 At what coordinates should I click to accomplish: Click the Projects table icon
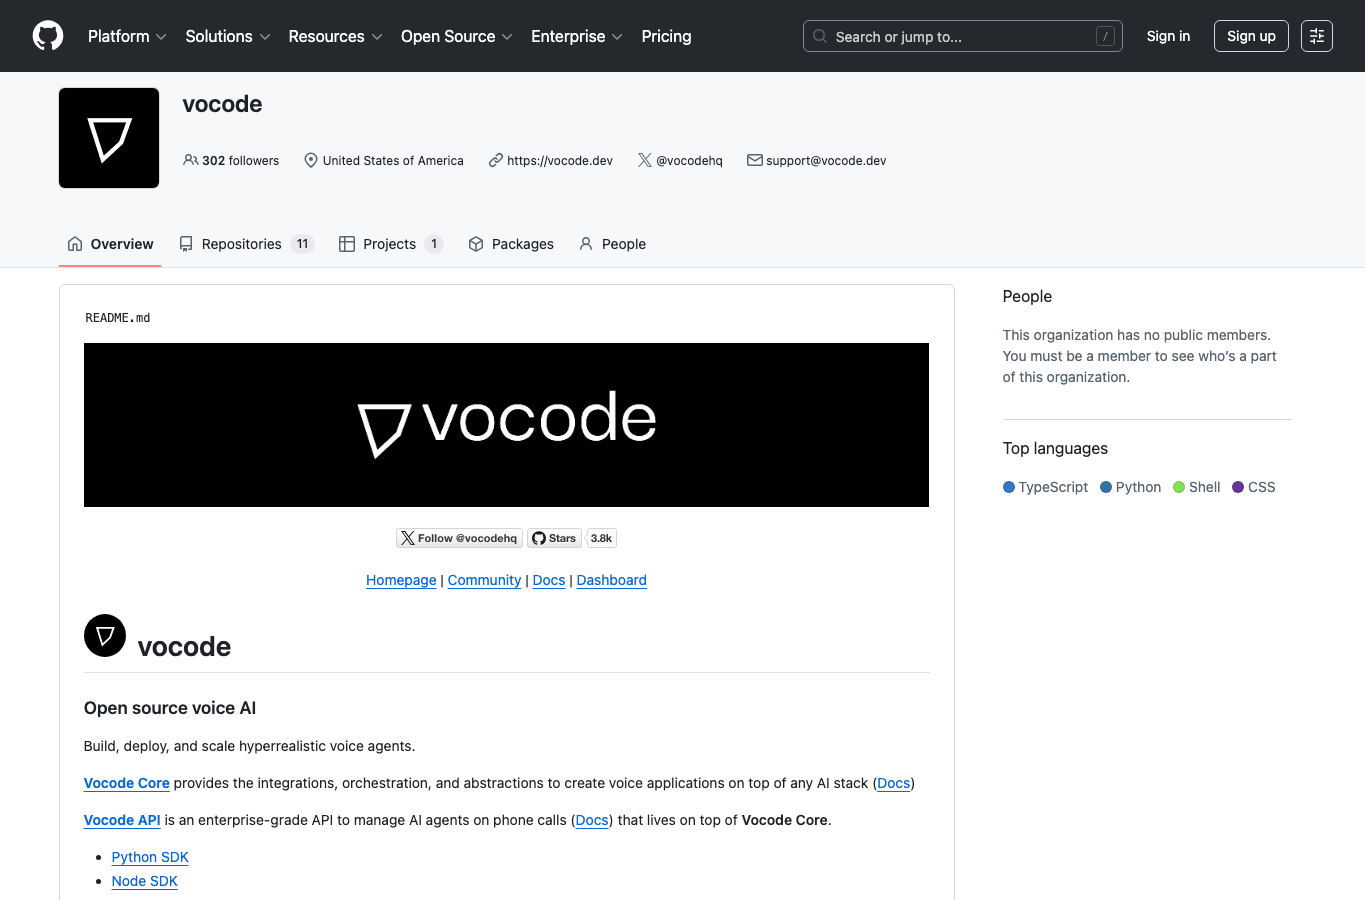[347, 244]
